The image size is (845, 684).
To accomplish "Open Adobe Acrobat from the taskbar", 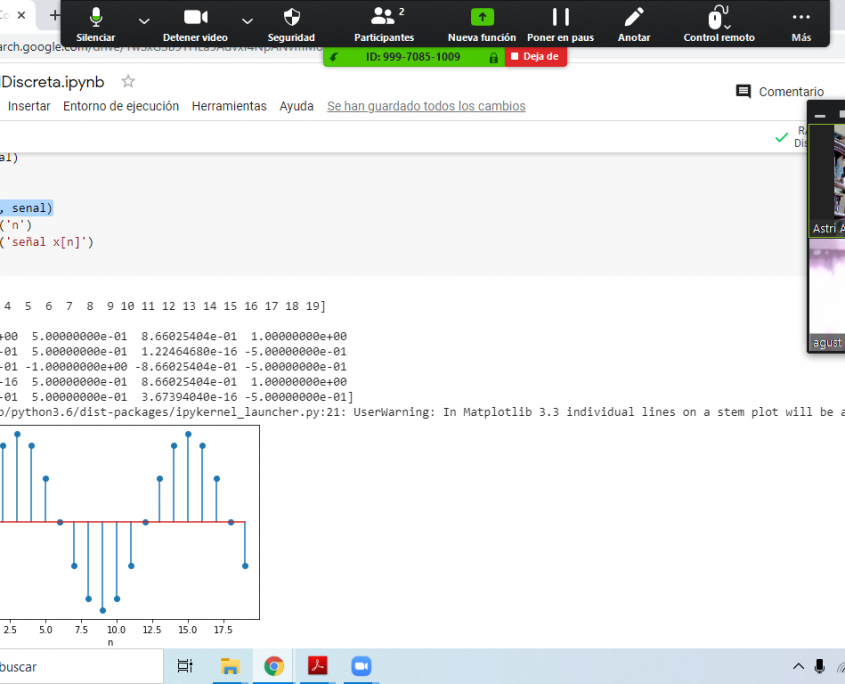I will coord(318,666).
